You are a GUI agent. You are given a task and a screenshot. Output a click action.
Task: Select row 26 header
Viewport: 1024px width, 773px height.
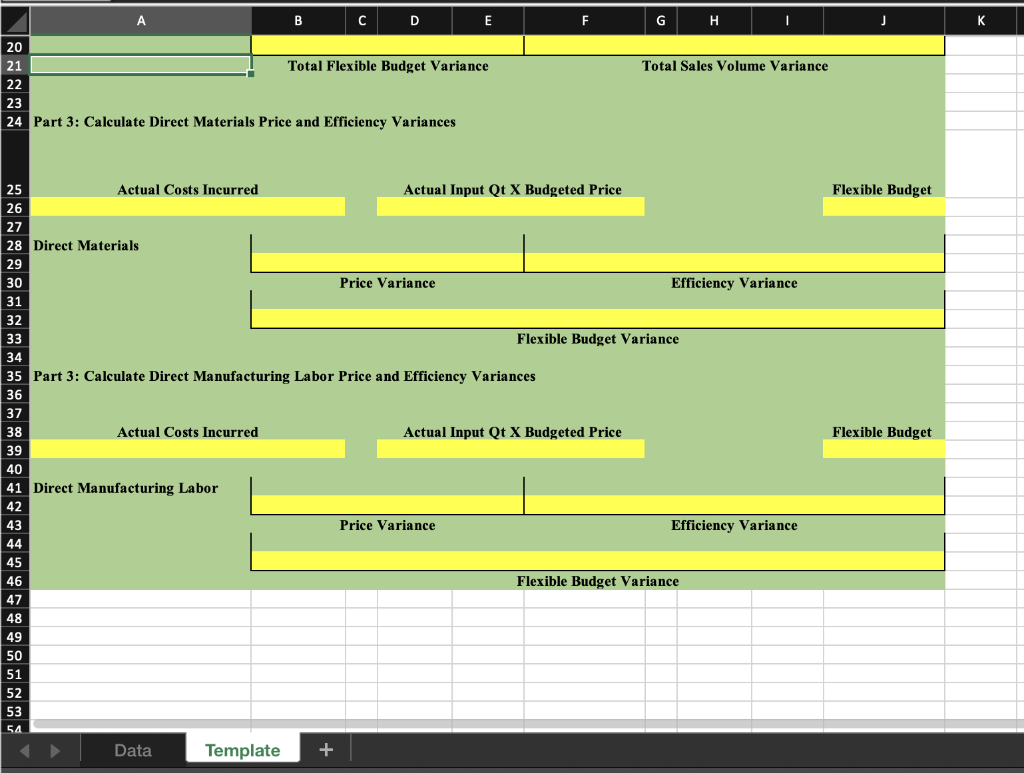pyautogui.click(x=14, y=208)
